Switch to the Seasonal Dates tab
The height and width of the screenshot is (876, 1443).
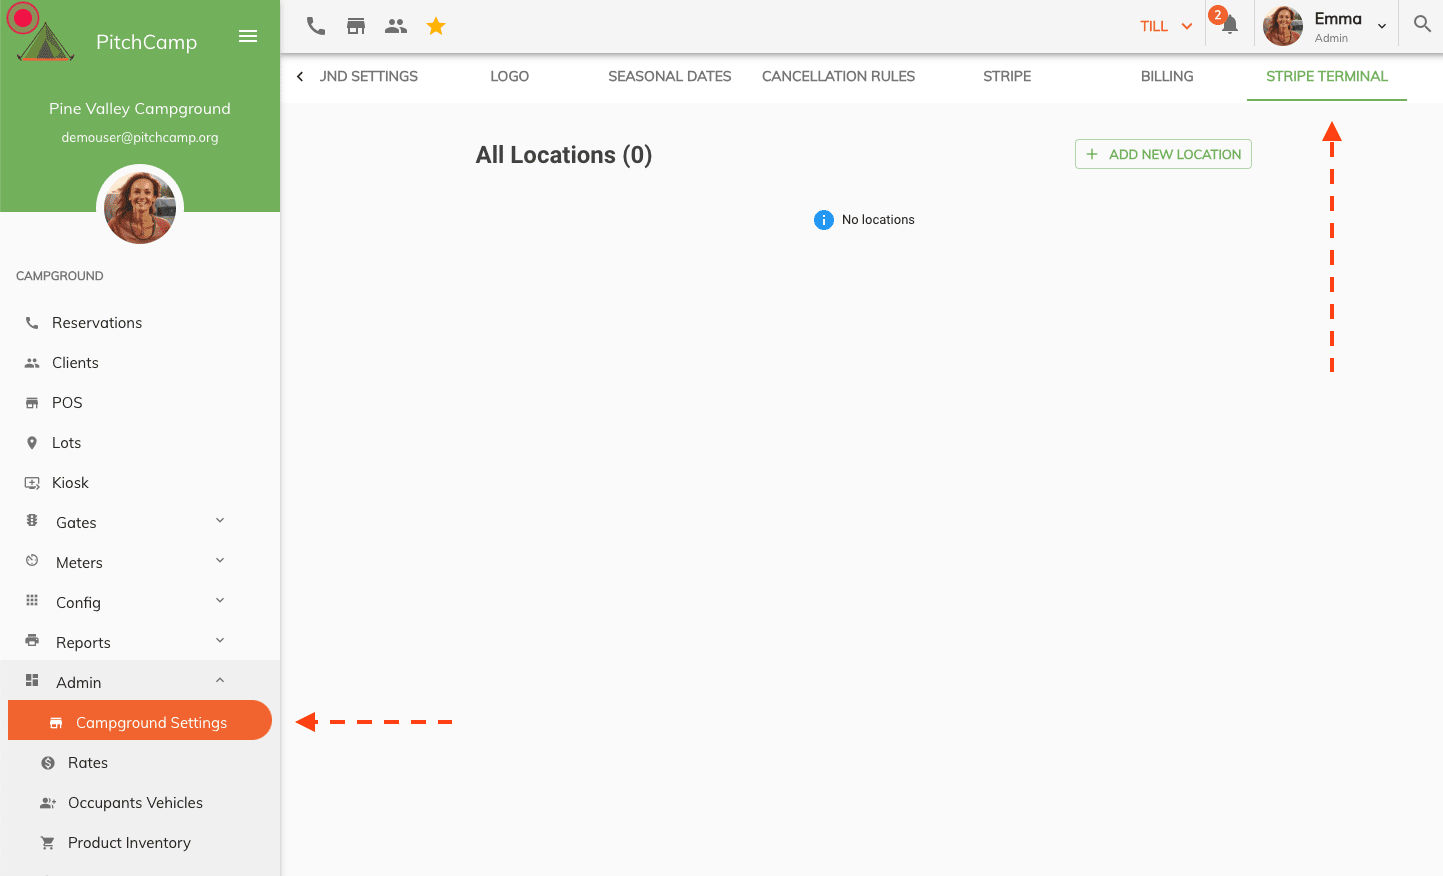(670, 76)
